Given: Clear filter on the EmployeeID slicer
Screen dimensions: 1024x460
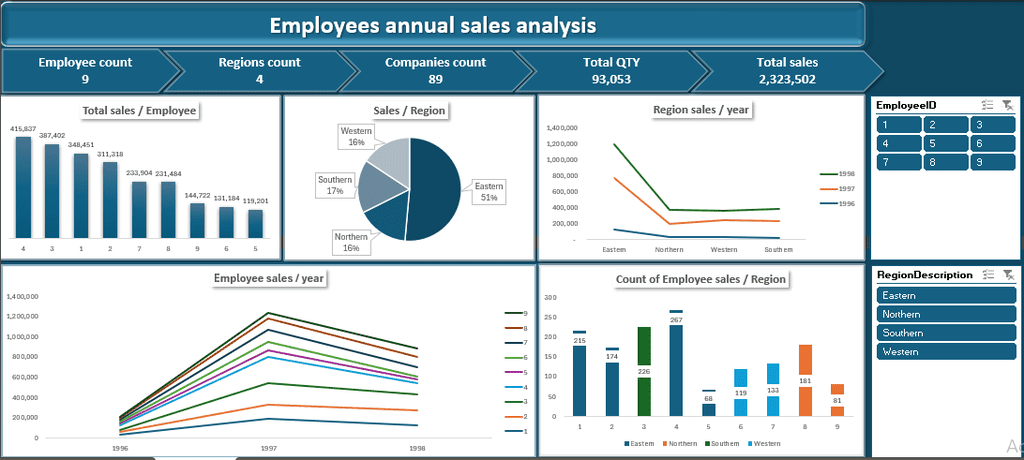Looking at the screenshot, I should point(1007,105).
